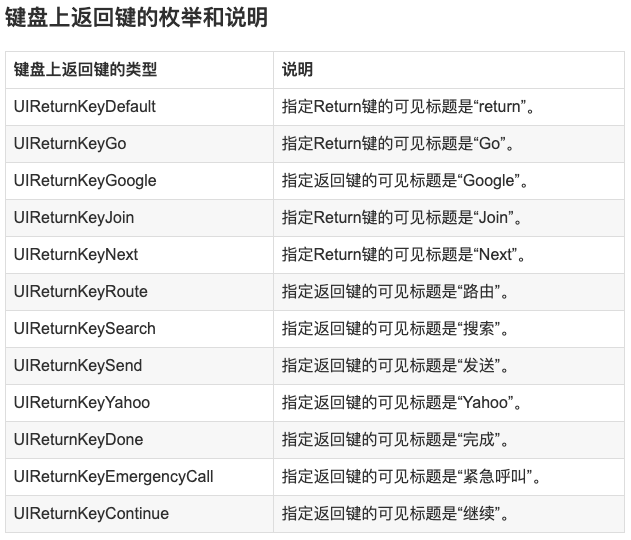Select UIReturnKeyGo cell
The width and height of the screenshot is (631, 540).
click(x=139, y=144)
